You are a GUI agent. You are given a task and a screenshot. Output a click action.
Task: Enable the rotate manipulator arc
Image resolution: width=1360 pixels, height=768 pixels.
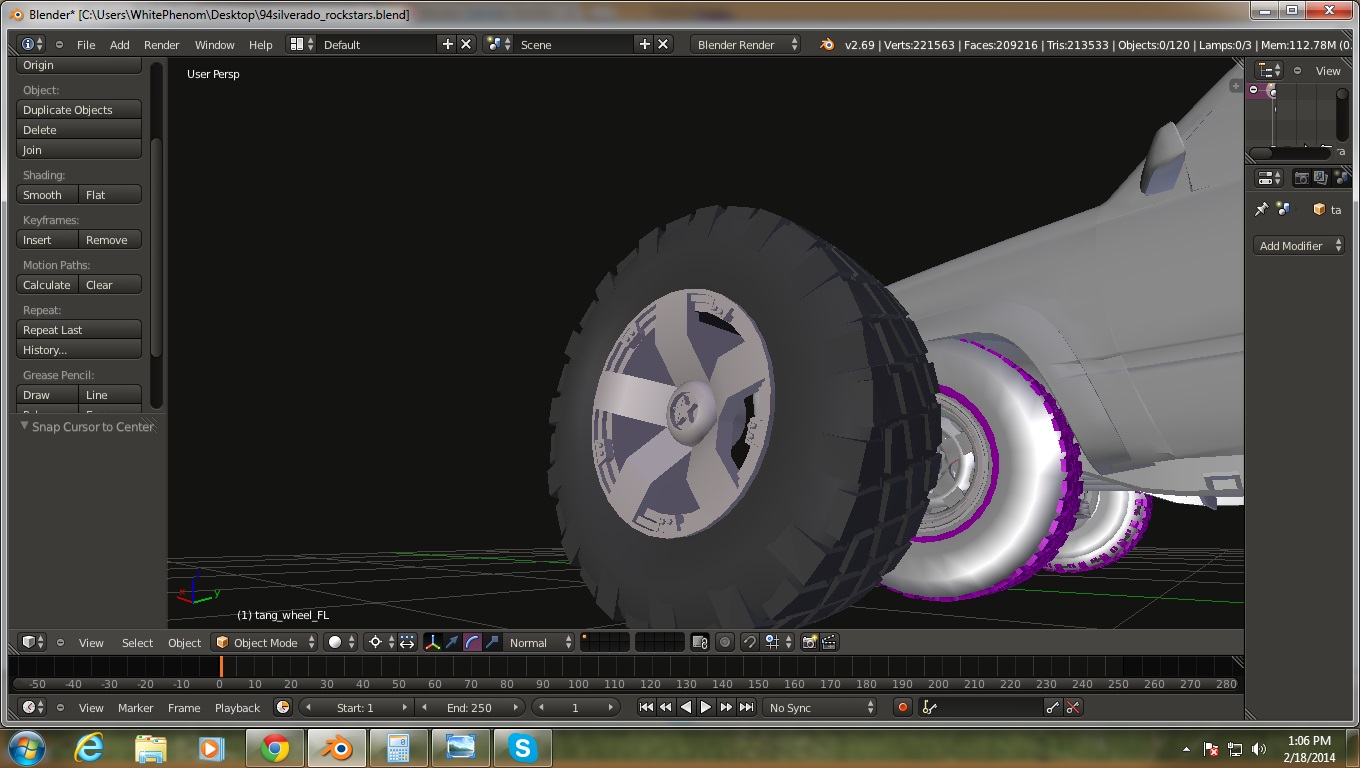tap(472, 642)
